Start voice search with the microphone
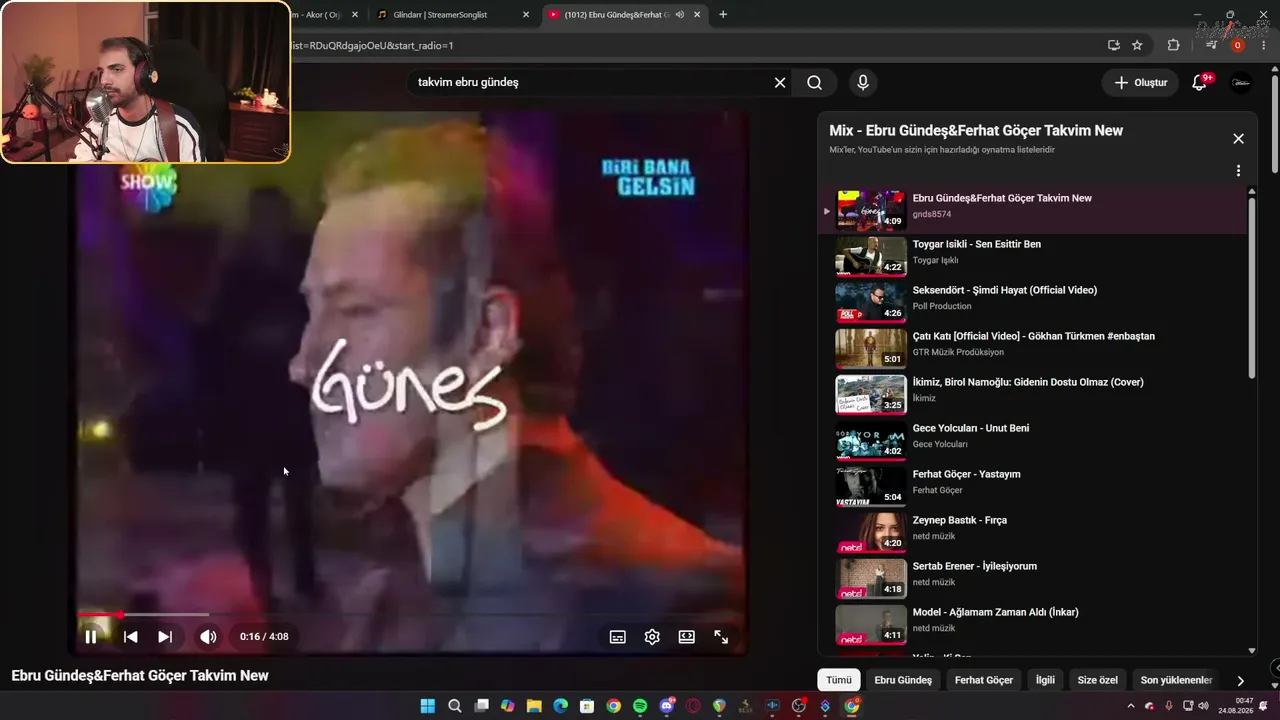 point(862,83)
